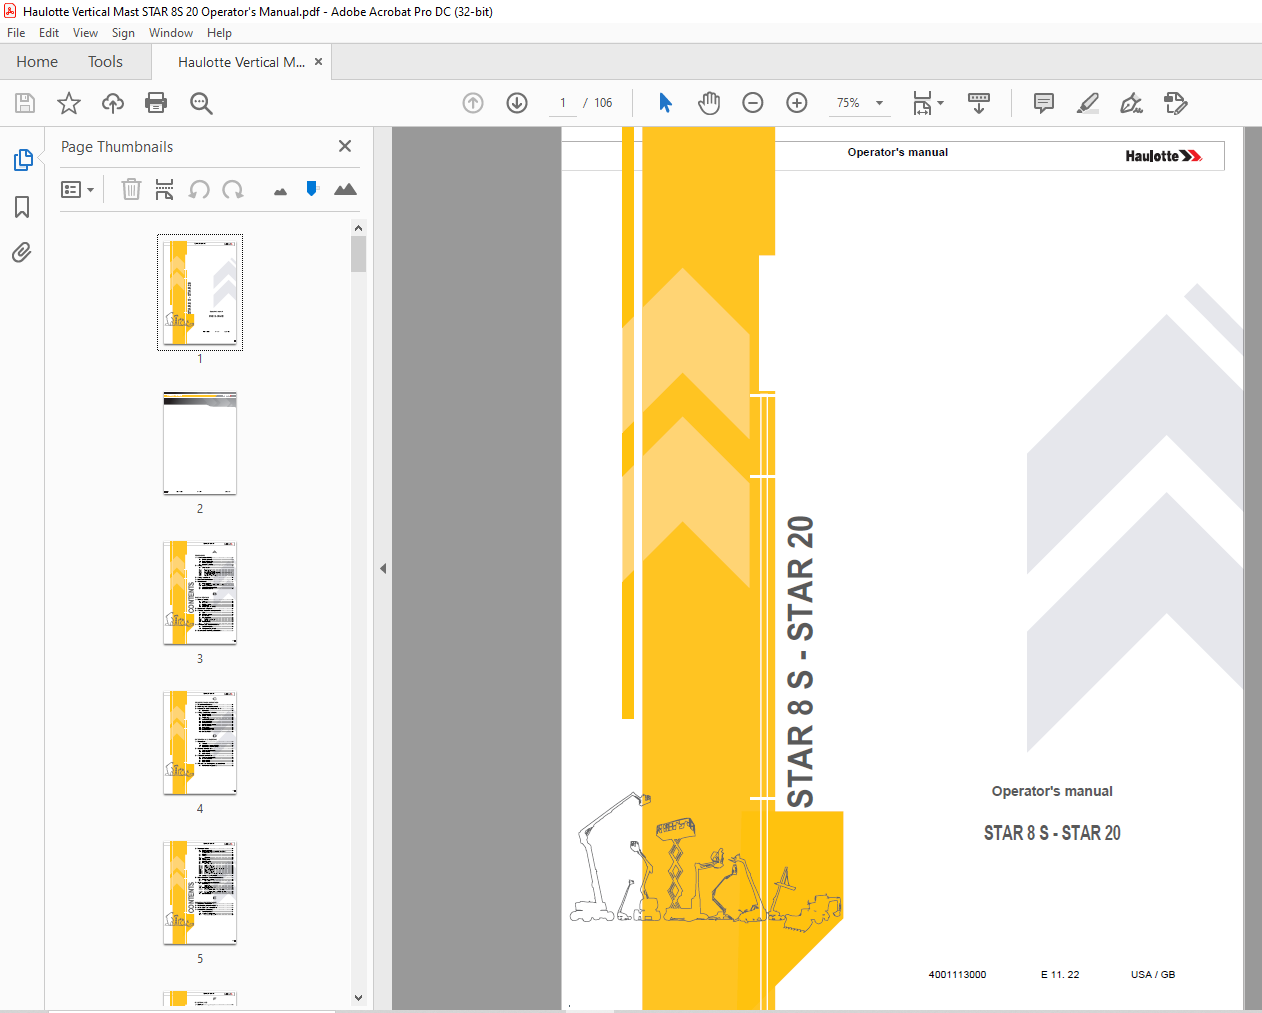
Task: Click the page number input field
Action: pyautogui.click(x=563, y=103)
